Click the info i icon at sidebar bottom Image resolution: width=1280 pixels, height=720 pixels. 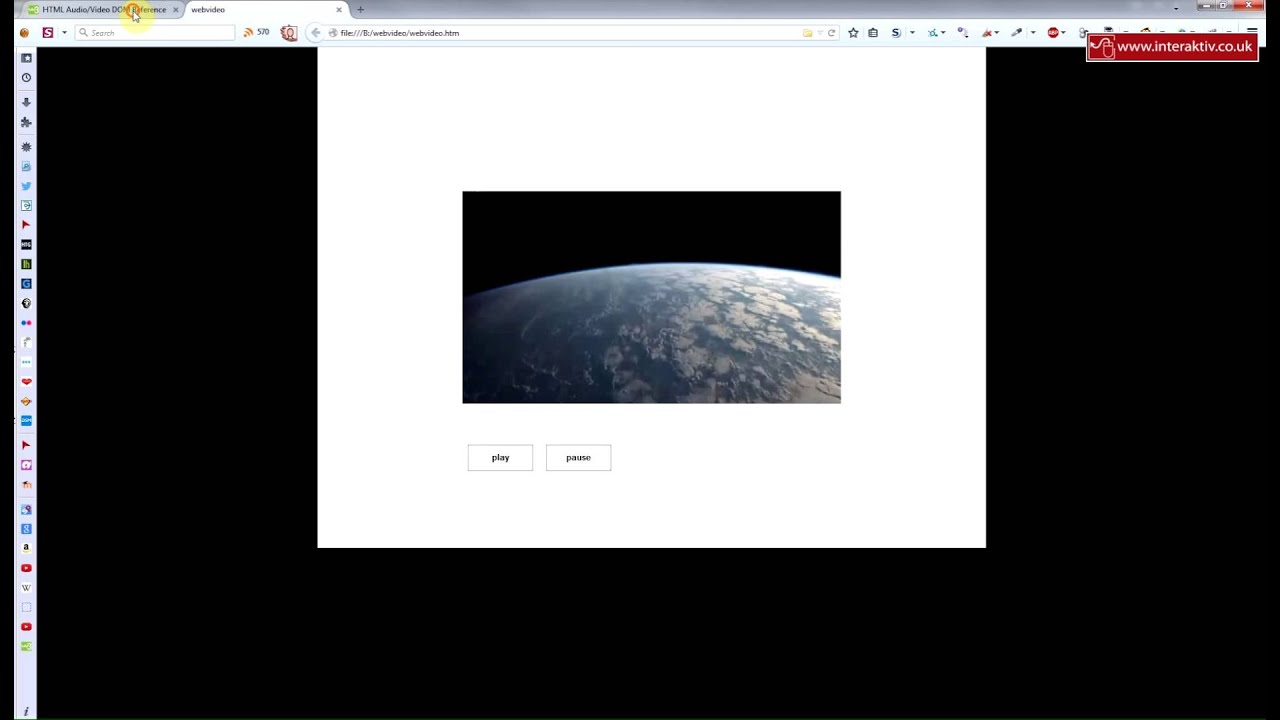point(26,711)
